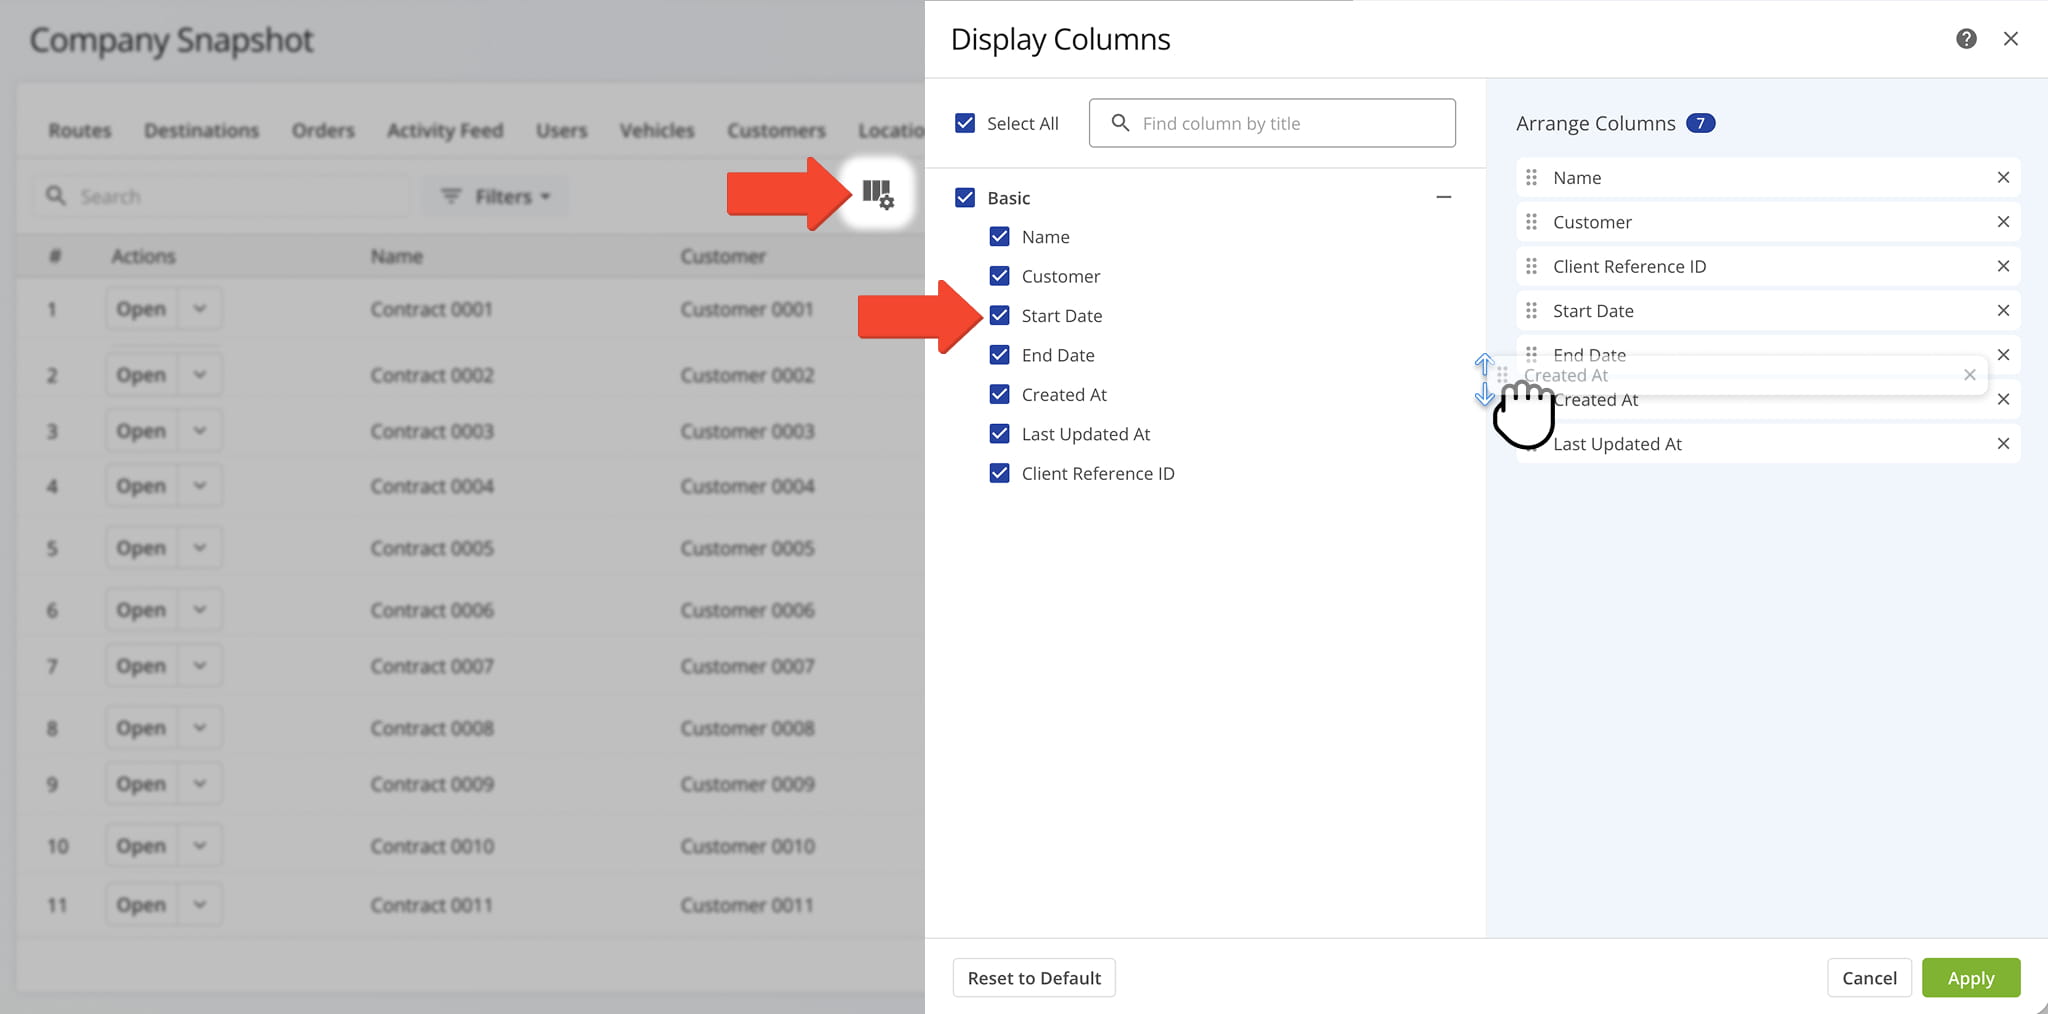
Task: Uncheck the End Date checkbox
Action: click(x=999, y=354)
